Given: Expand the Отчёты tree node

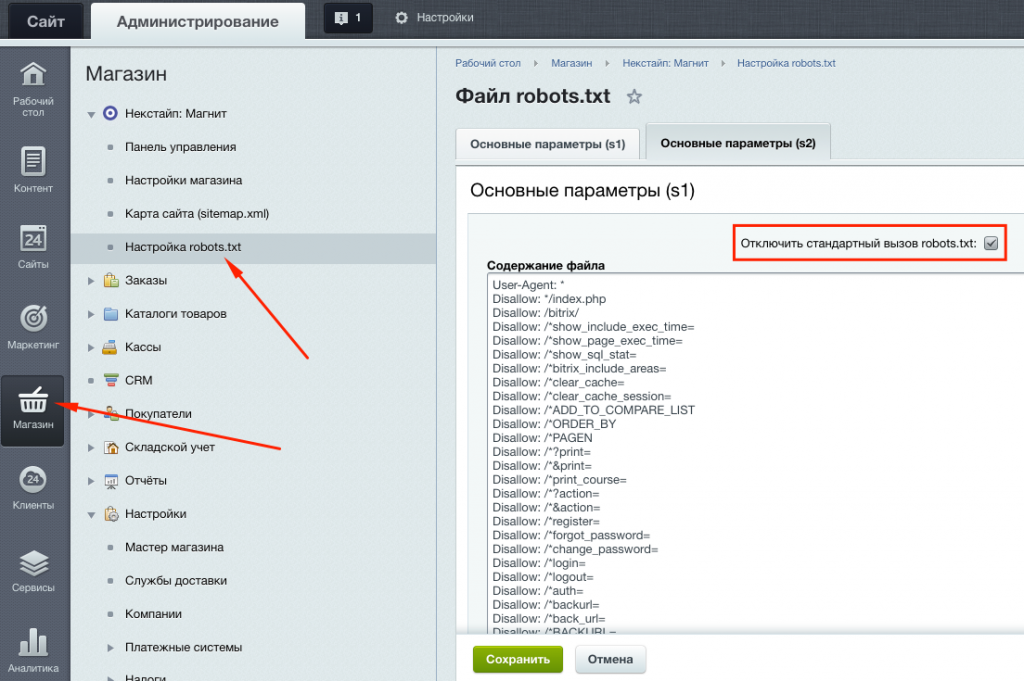Looking at the screenshot, I should click(x=91, y=481).
